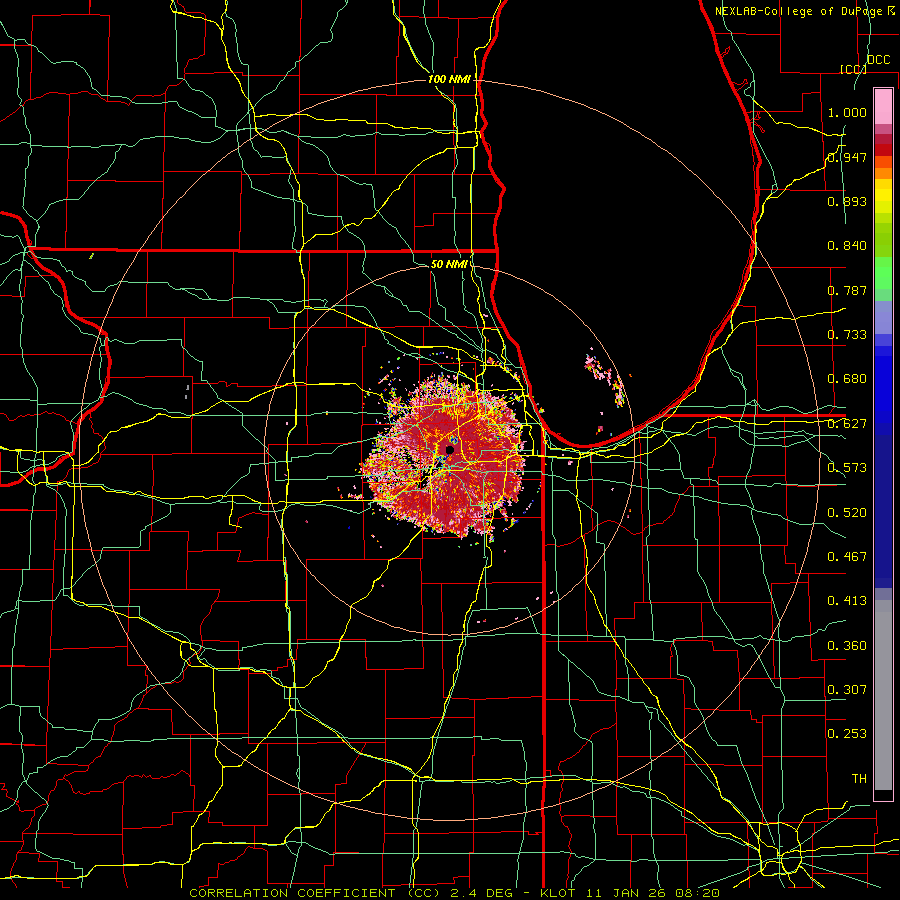Select the 0.627 legend value

click(x=847, y=424)
